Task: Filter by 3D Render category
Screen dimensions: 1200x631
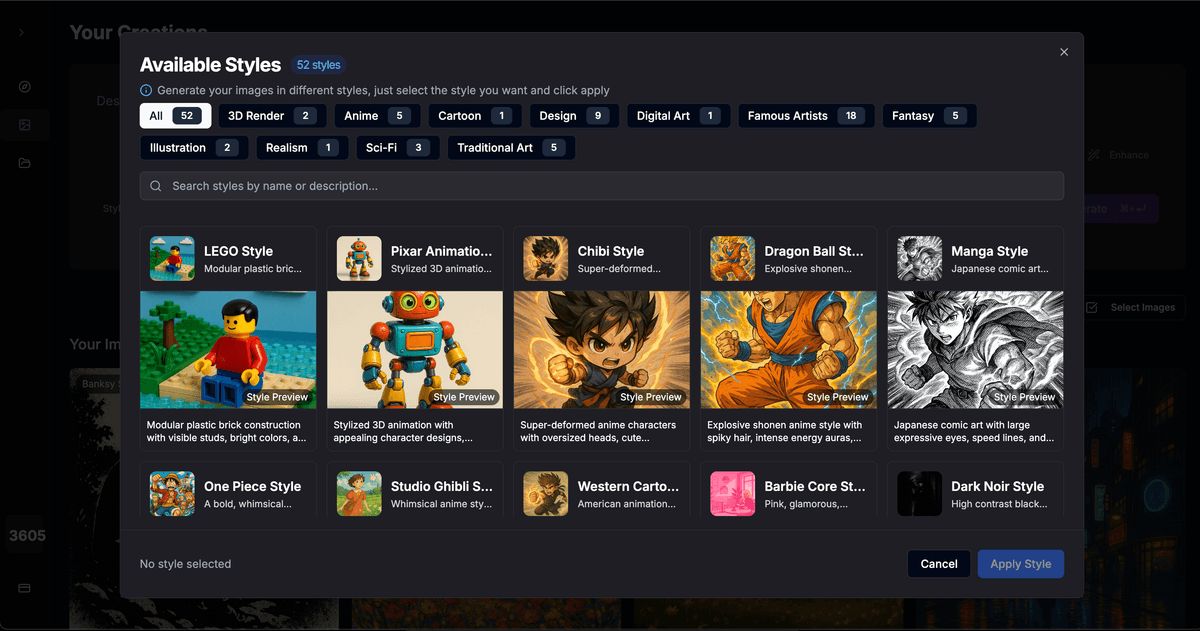Action: [272, 116]
